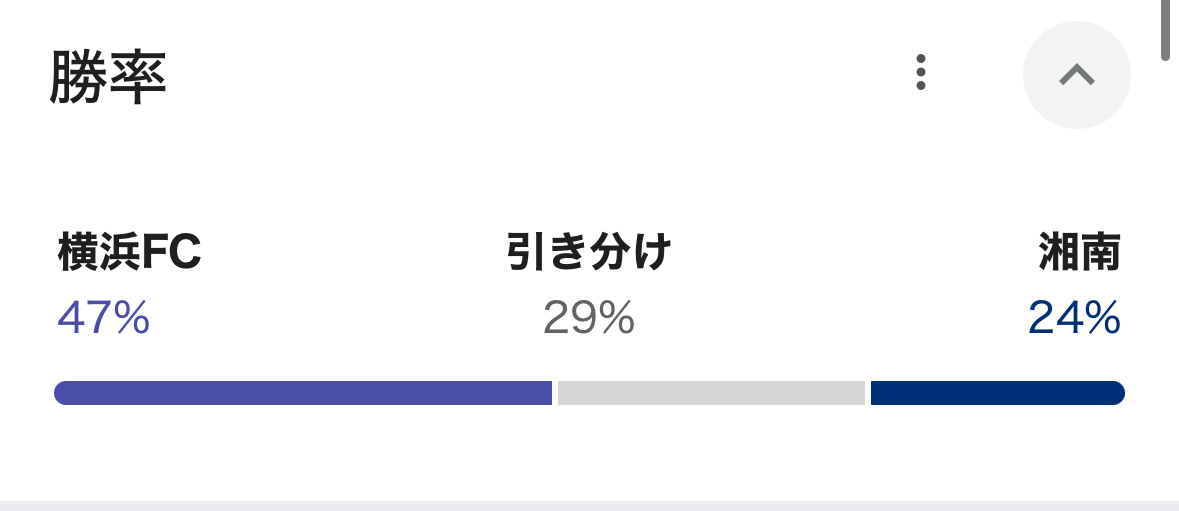Screen dimensions: 1179x511
Task: Select the 横浜FC team label
Action: click(x=130, y=253)
